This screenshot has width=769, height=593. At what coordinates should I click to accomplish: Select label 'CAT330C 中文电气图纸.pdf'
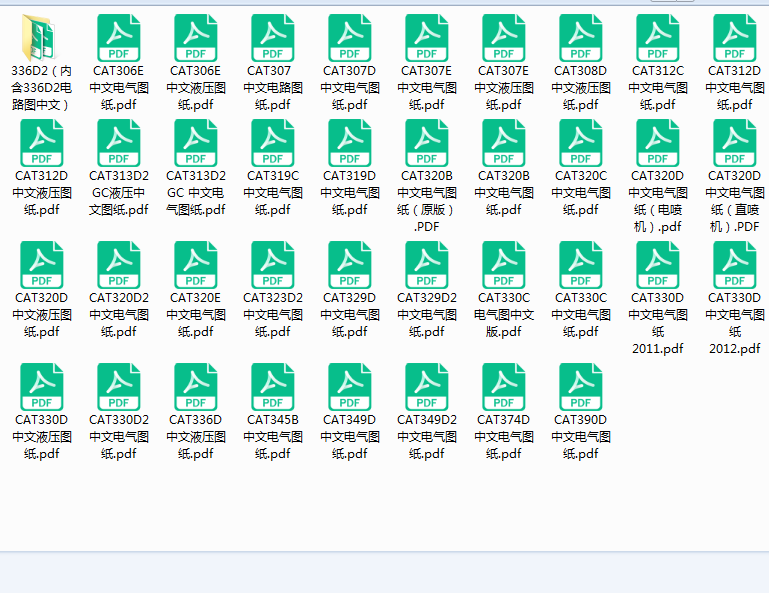(581, 315)
